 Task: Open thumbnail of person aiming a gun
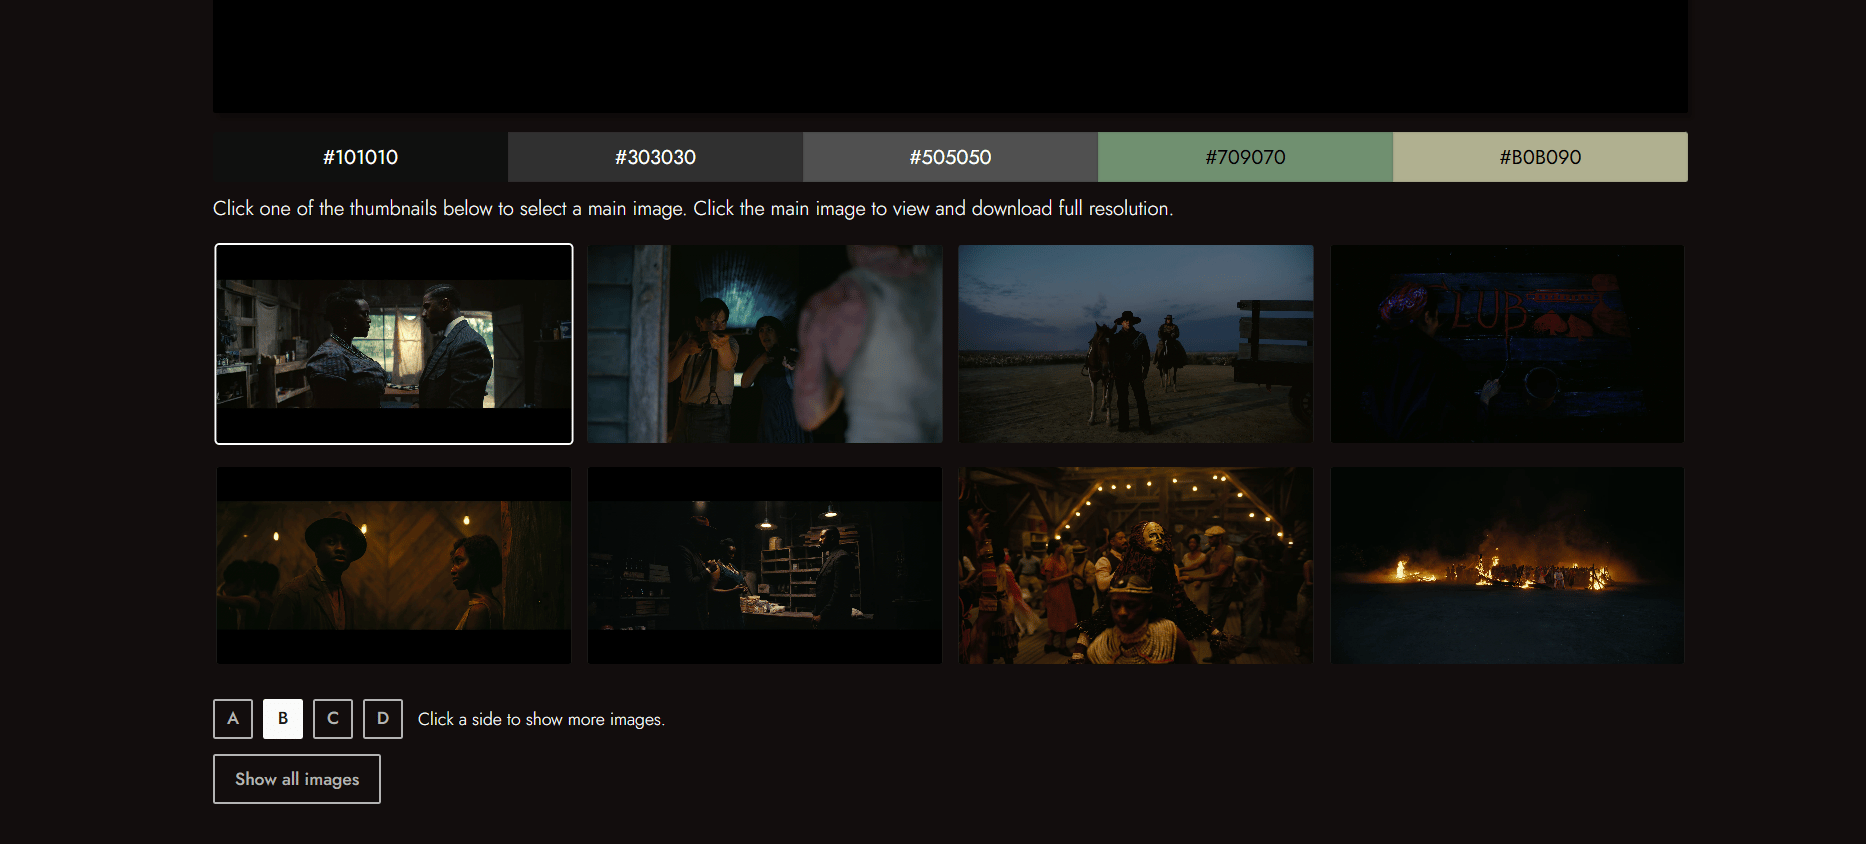(765, 344)
